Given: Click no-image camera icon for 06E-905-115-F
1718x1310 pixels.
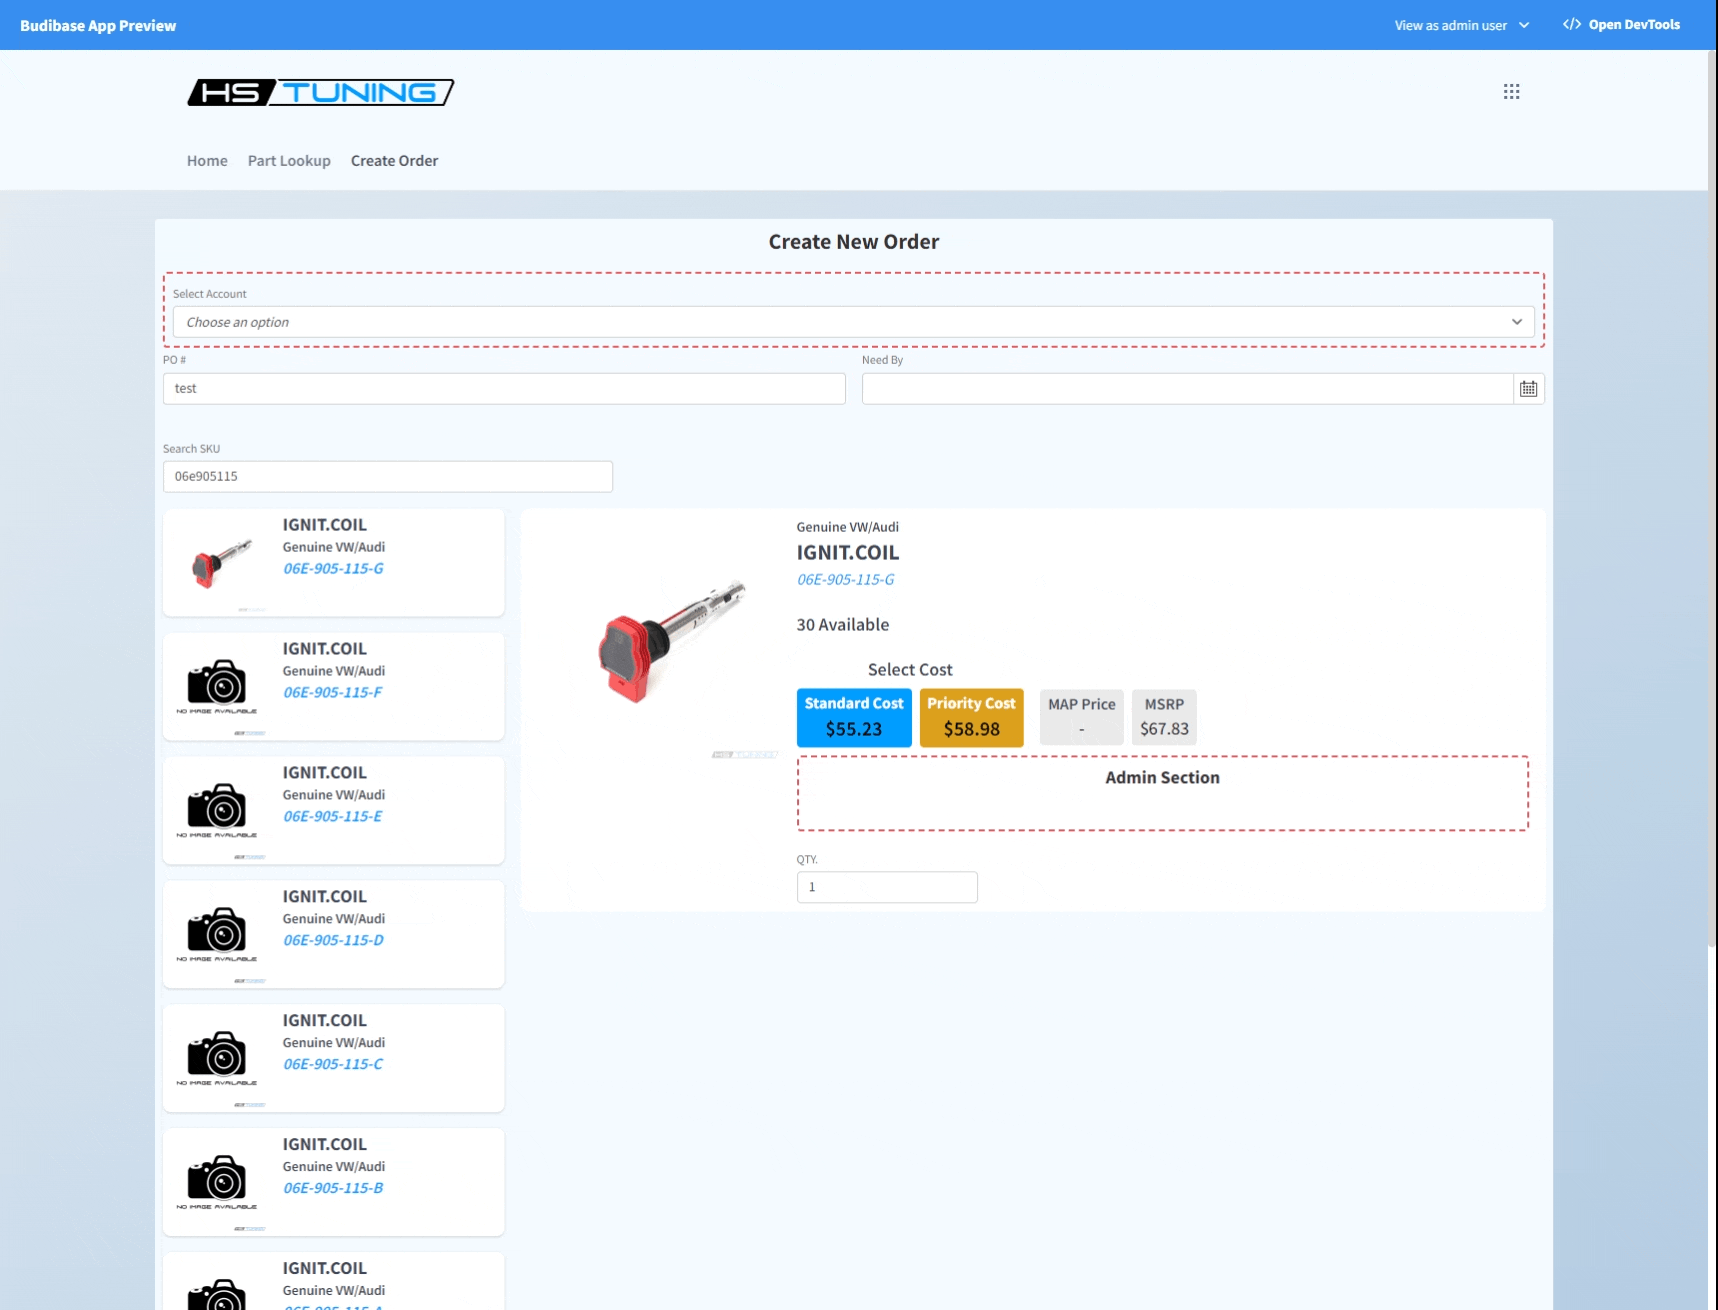Looking at the screenshot, I should (217, 686).
